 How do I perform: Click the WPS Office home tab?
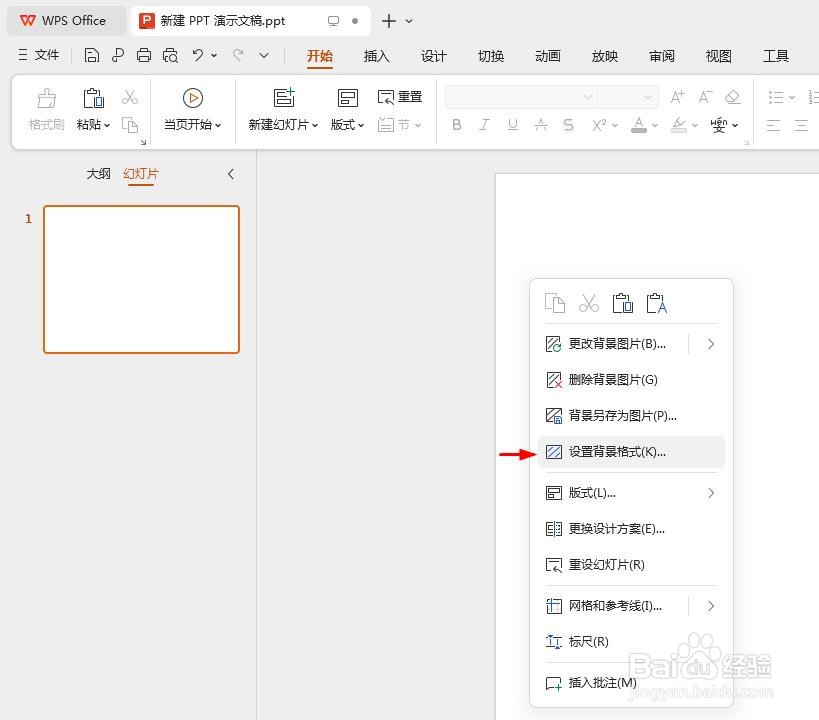(x=66, y=21)
